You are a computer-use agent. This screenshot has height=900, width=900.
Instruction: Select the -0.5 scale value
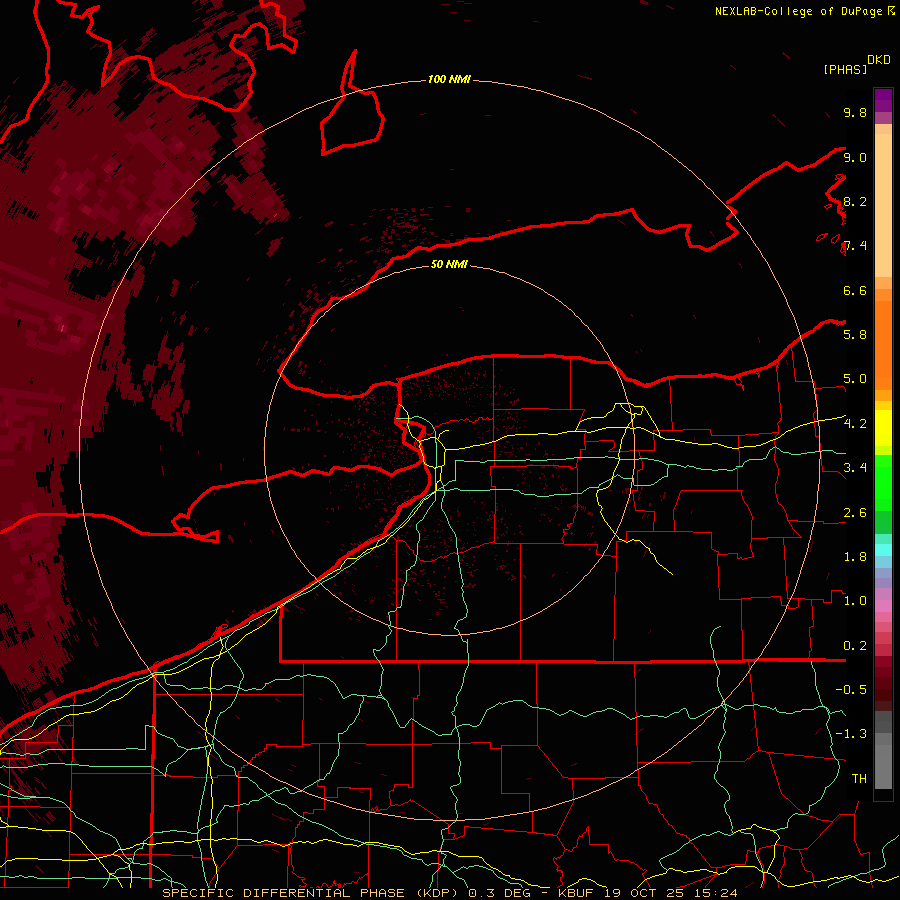(x=851, y=689)
